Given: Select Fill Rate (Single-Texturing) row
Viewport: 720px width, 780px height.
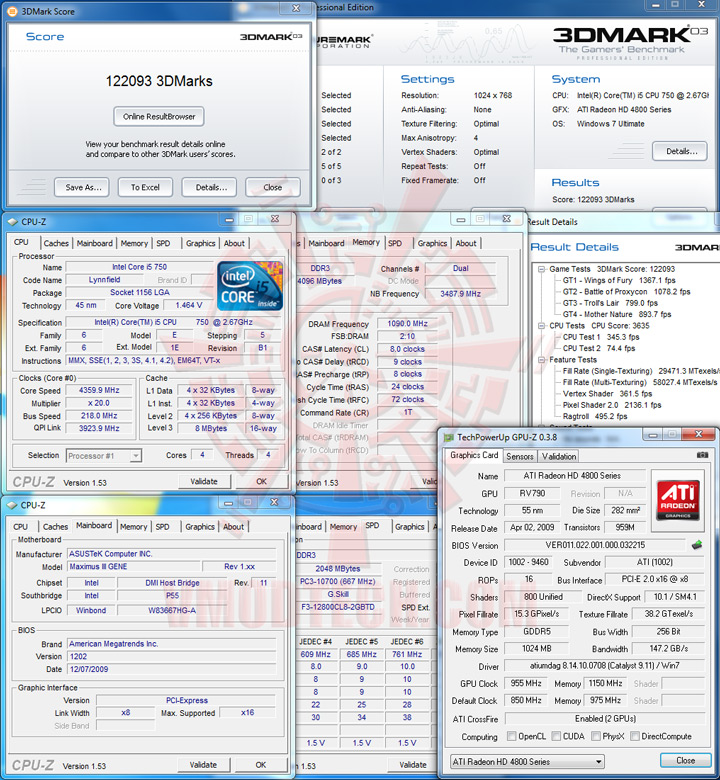Looking at the screenshot, I should (x=640, y=371).
